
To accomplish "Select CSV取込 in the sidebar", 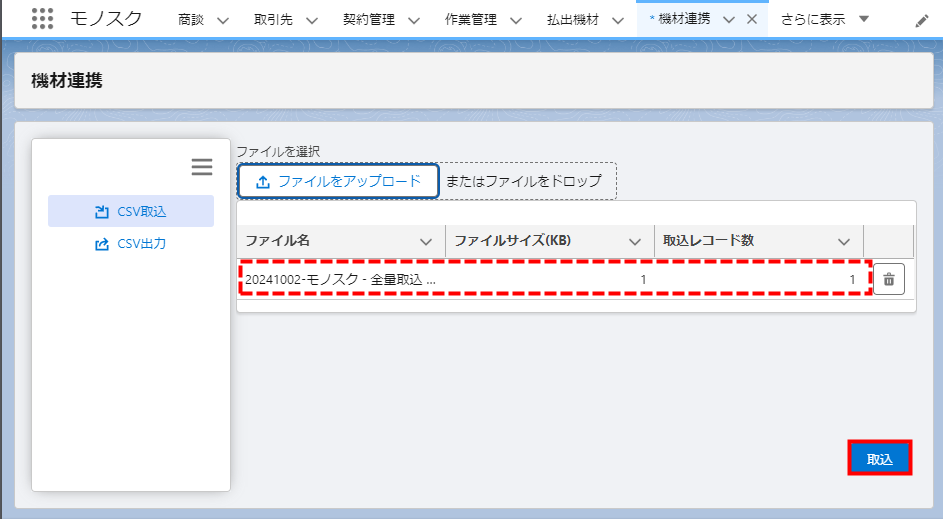I will point(131,211).
